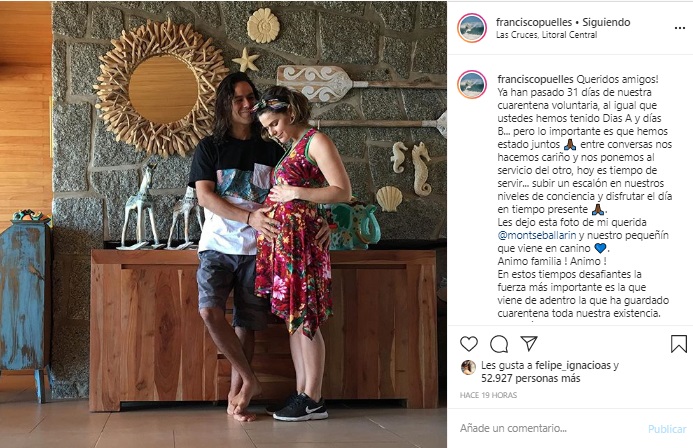Click the caption text block
Screen dimensions: 693x448
pyautogui.click(x=585, y=197)
